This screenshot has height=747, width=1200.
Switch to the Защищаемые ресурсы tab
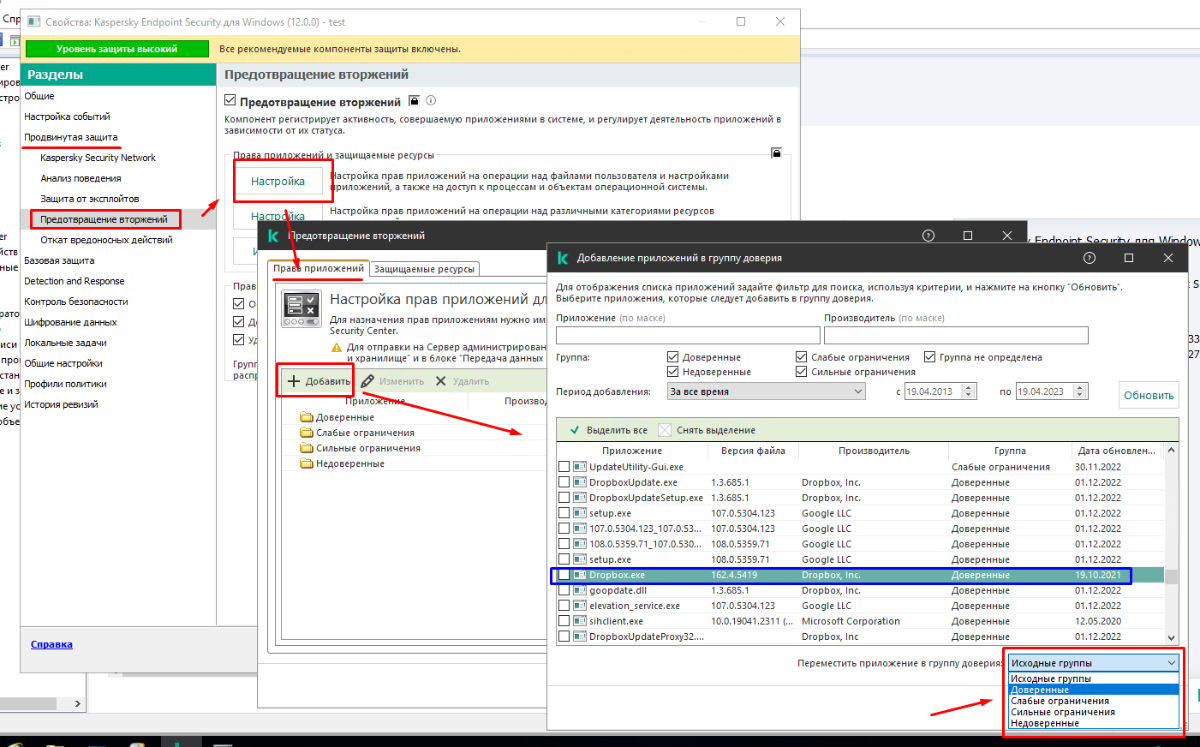click(425, 269)
